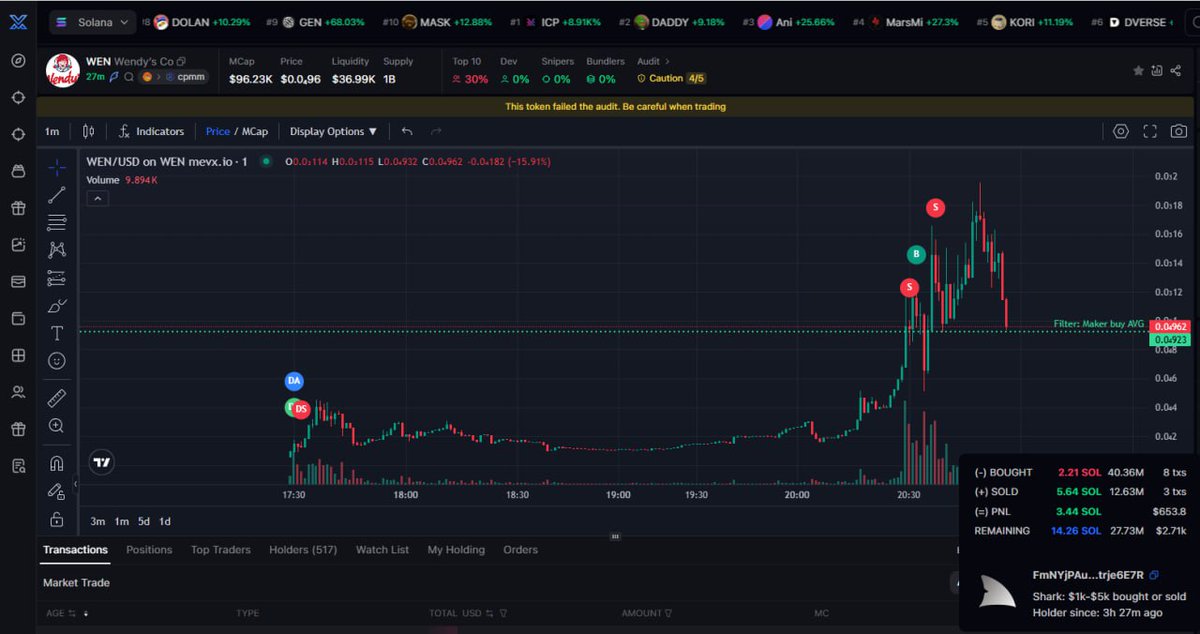The height and width of the screenshot is (634, 1200).
Task: Select the zoom in chart tool
Action: [57, 426]
